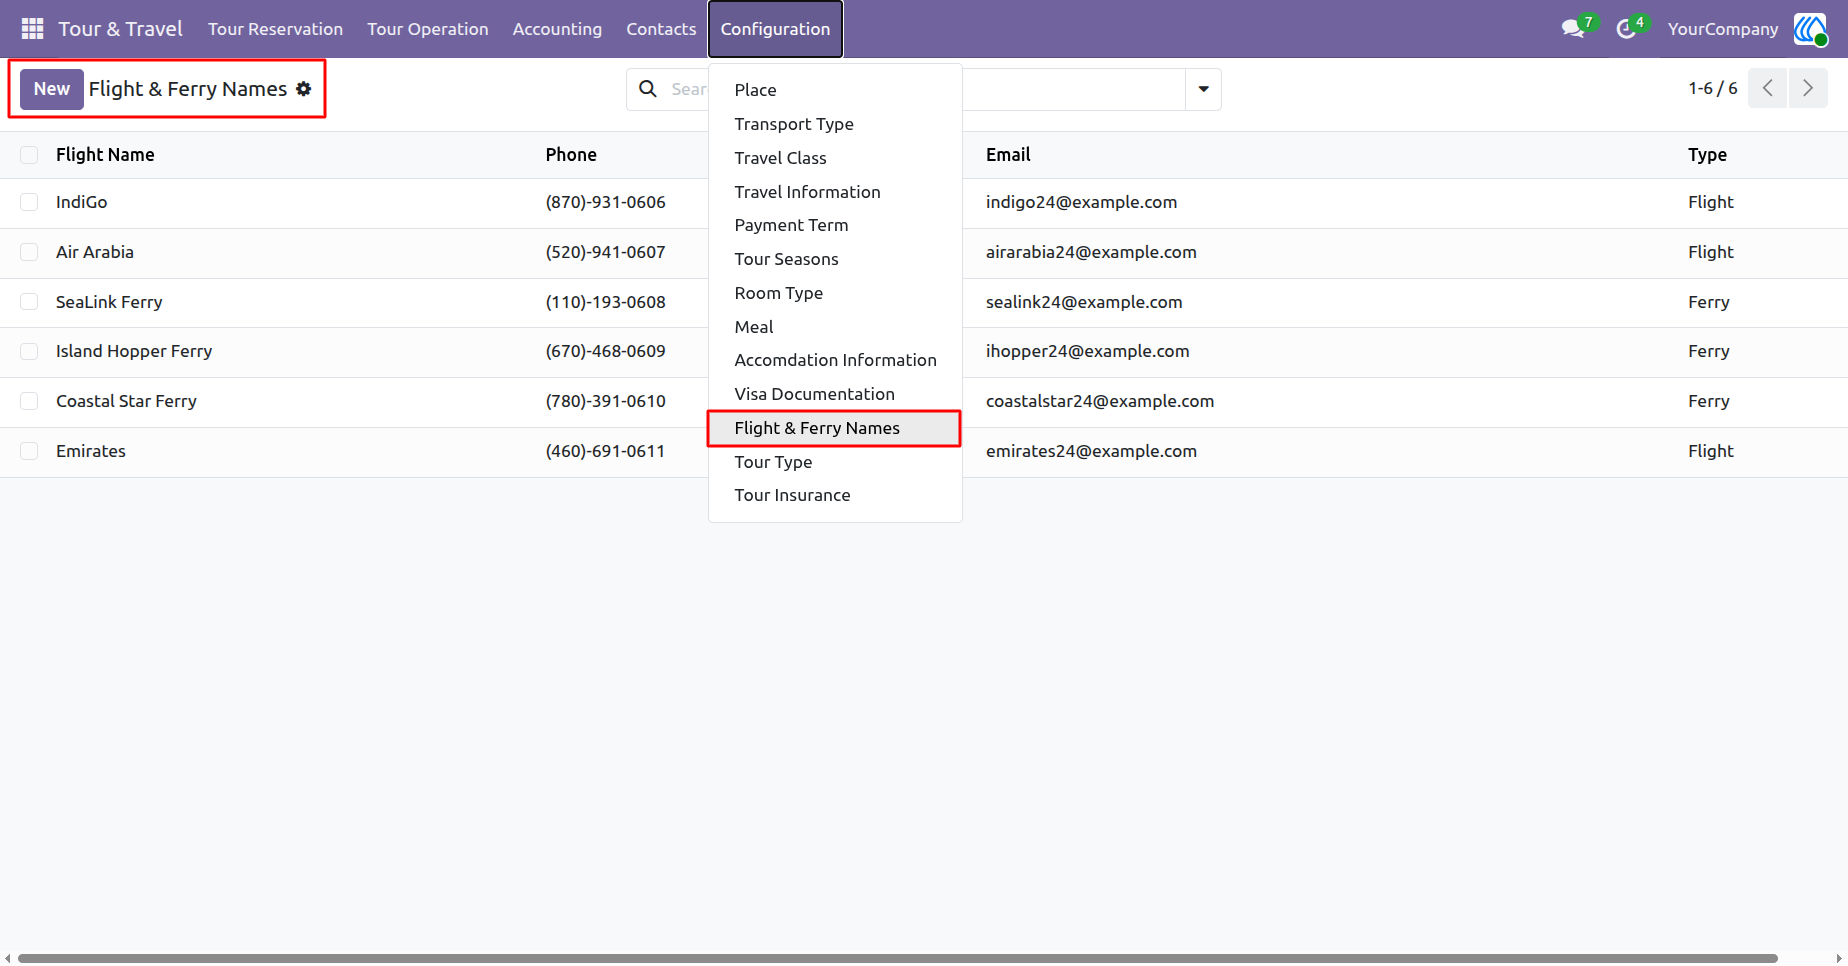The width and height of the screenshot is (1848, 966).
Task: Toggle the select-all header checkbox
Action: [x=29, y=155]
